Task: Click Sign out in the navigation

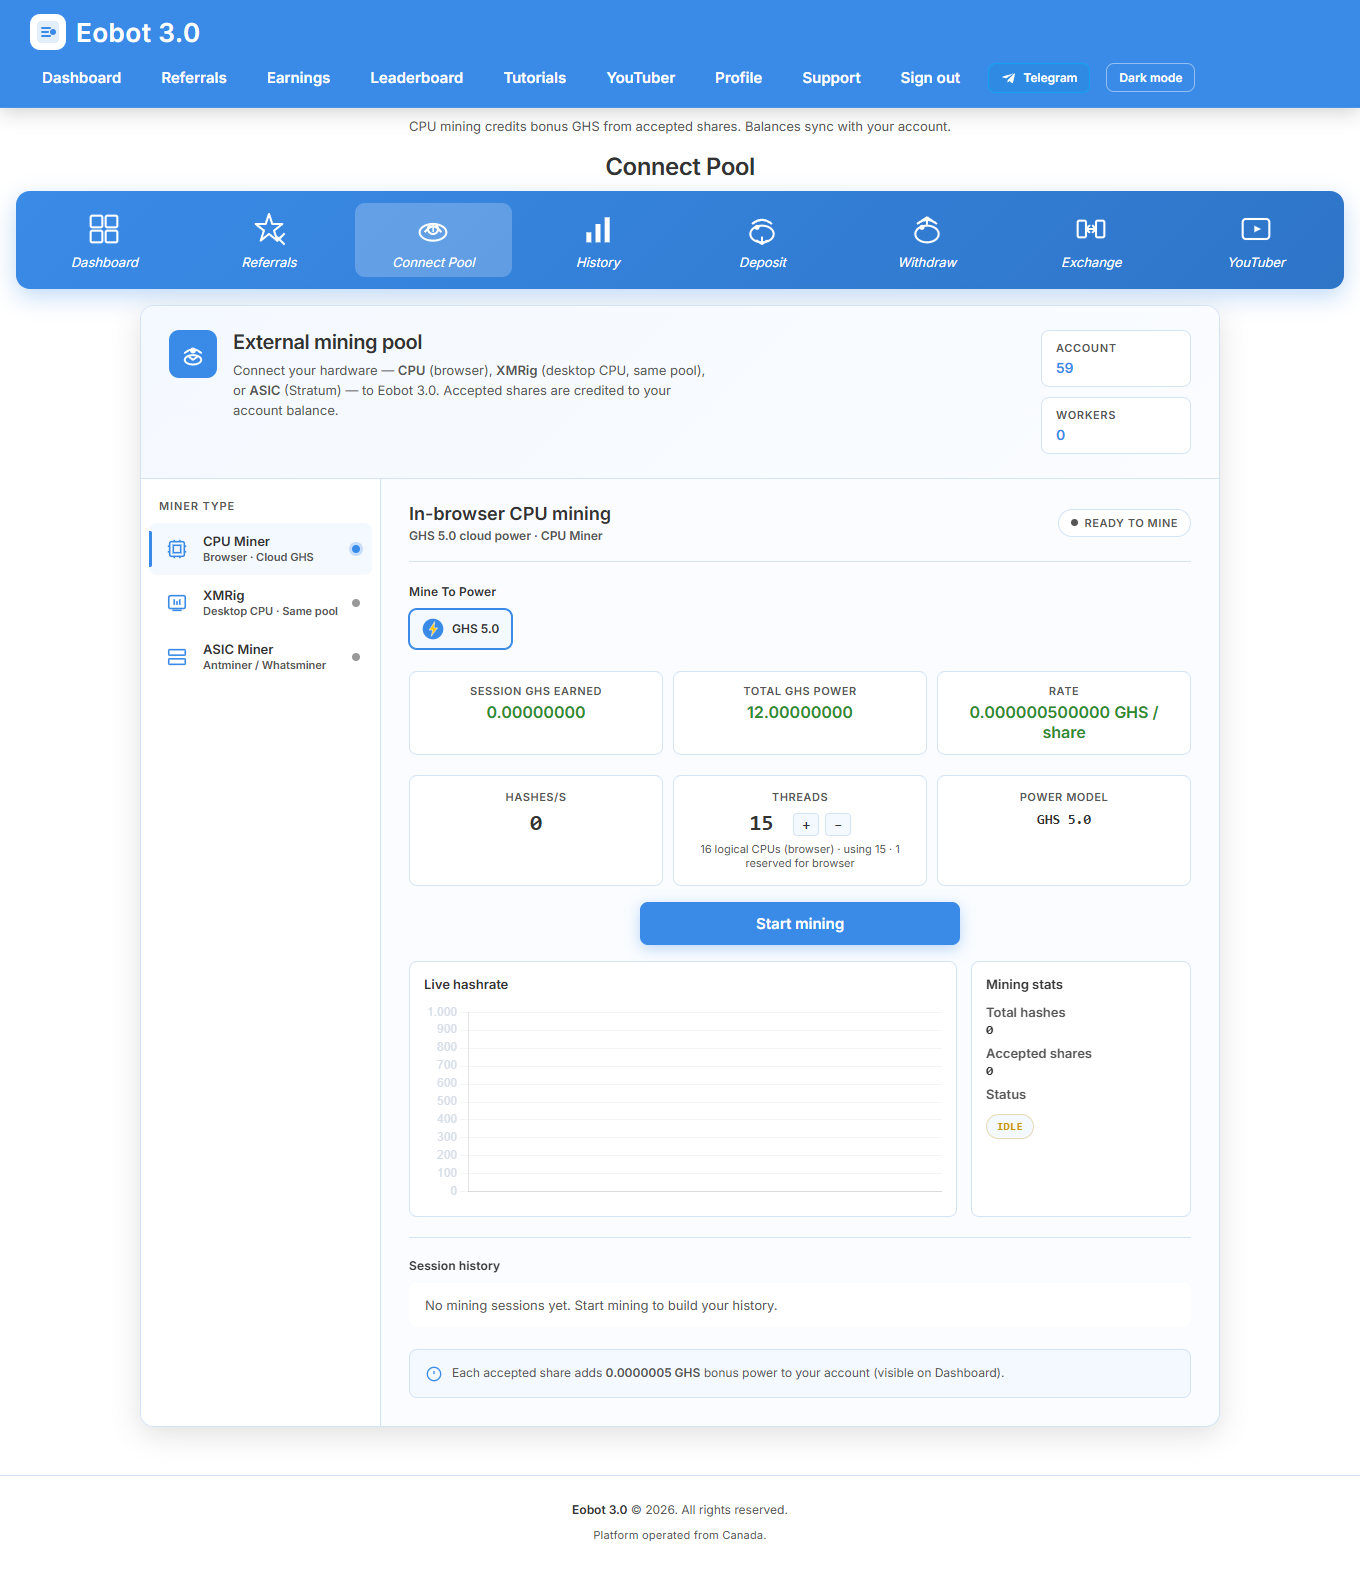Action: [930, 78]
